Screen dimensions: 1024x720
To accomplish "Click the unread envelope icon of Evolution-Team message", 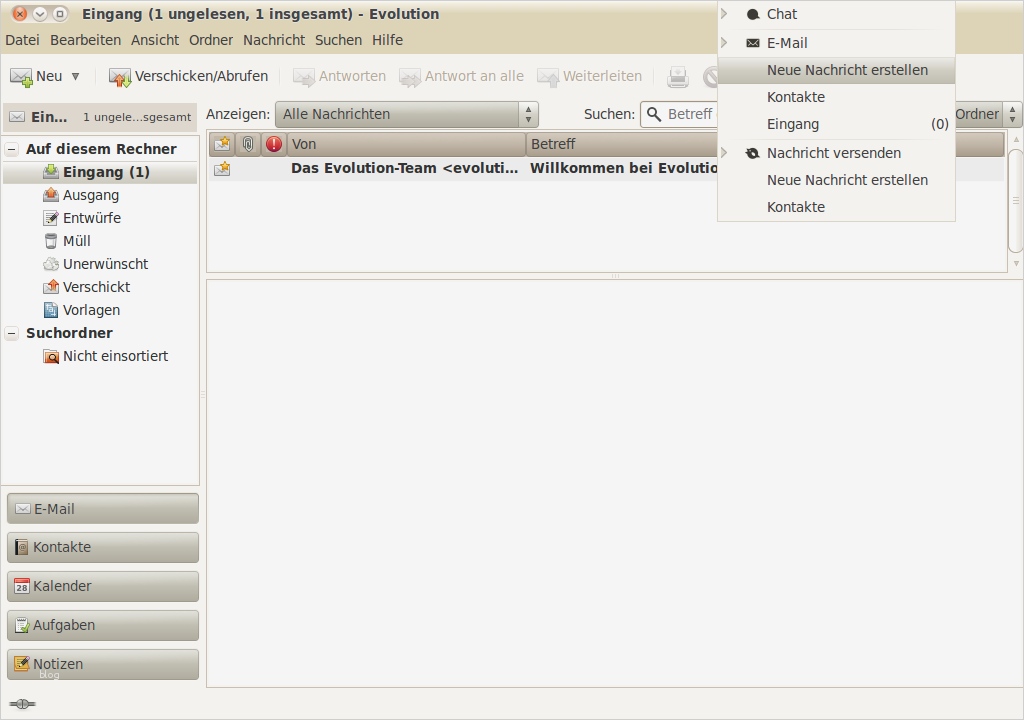I will pos(222,169).
